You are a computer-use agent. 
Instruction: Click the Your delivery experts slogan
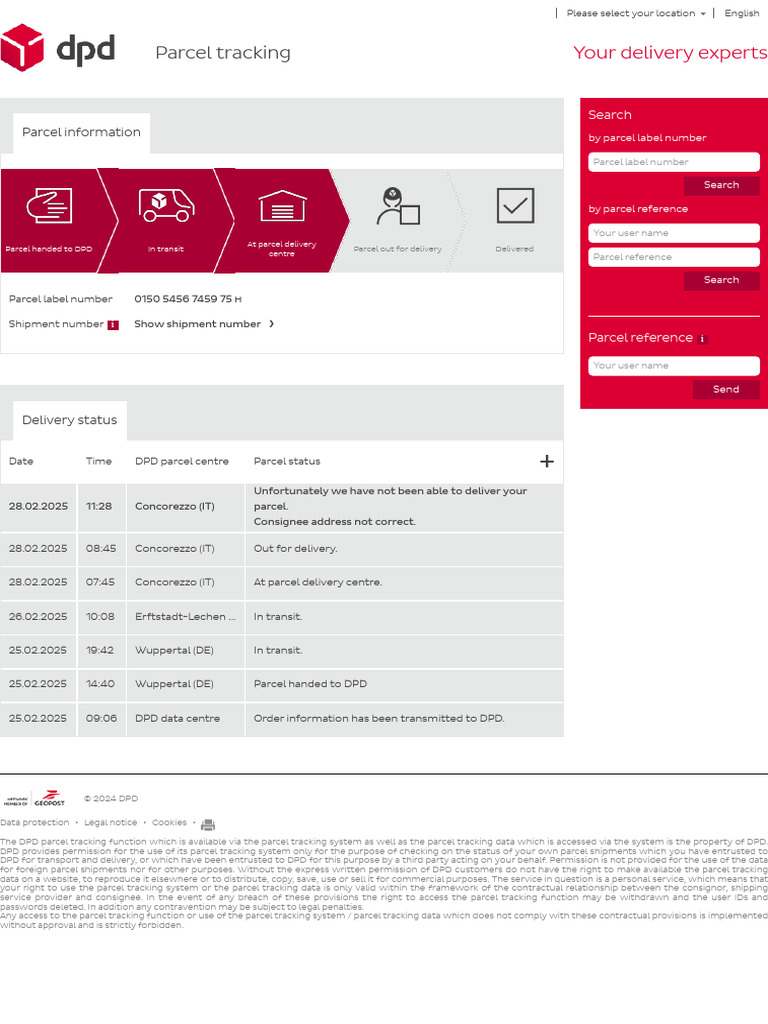670,53
